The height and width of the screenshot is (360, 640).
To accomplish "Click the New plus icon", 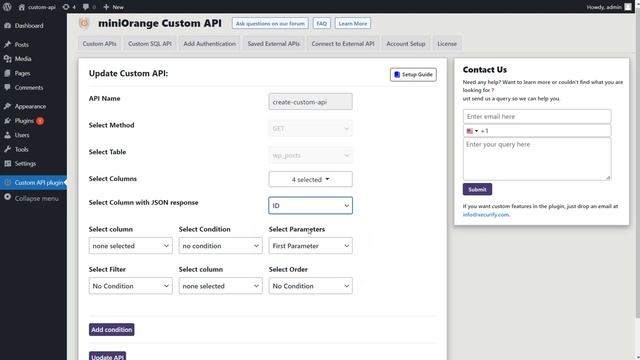I will pos(106,7).
